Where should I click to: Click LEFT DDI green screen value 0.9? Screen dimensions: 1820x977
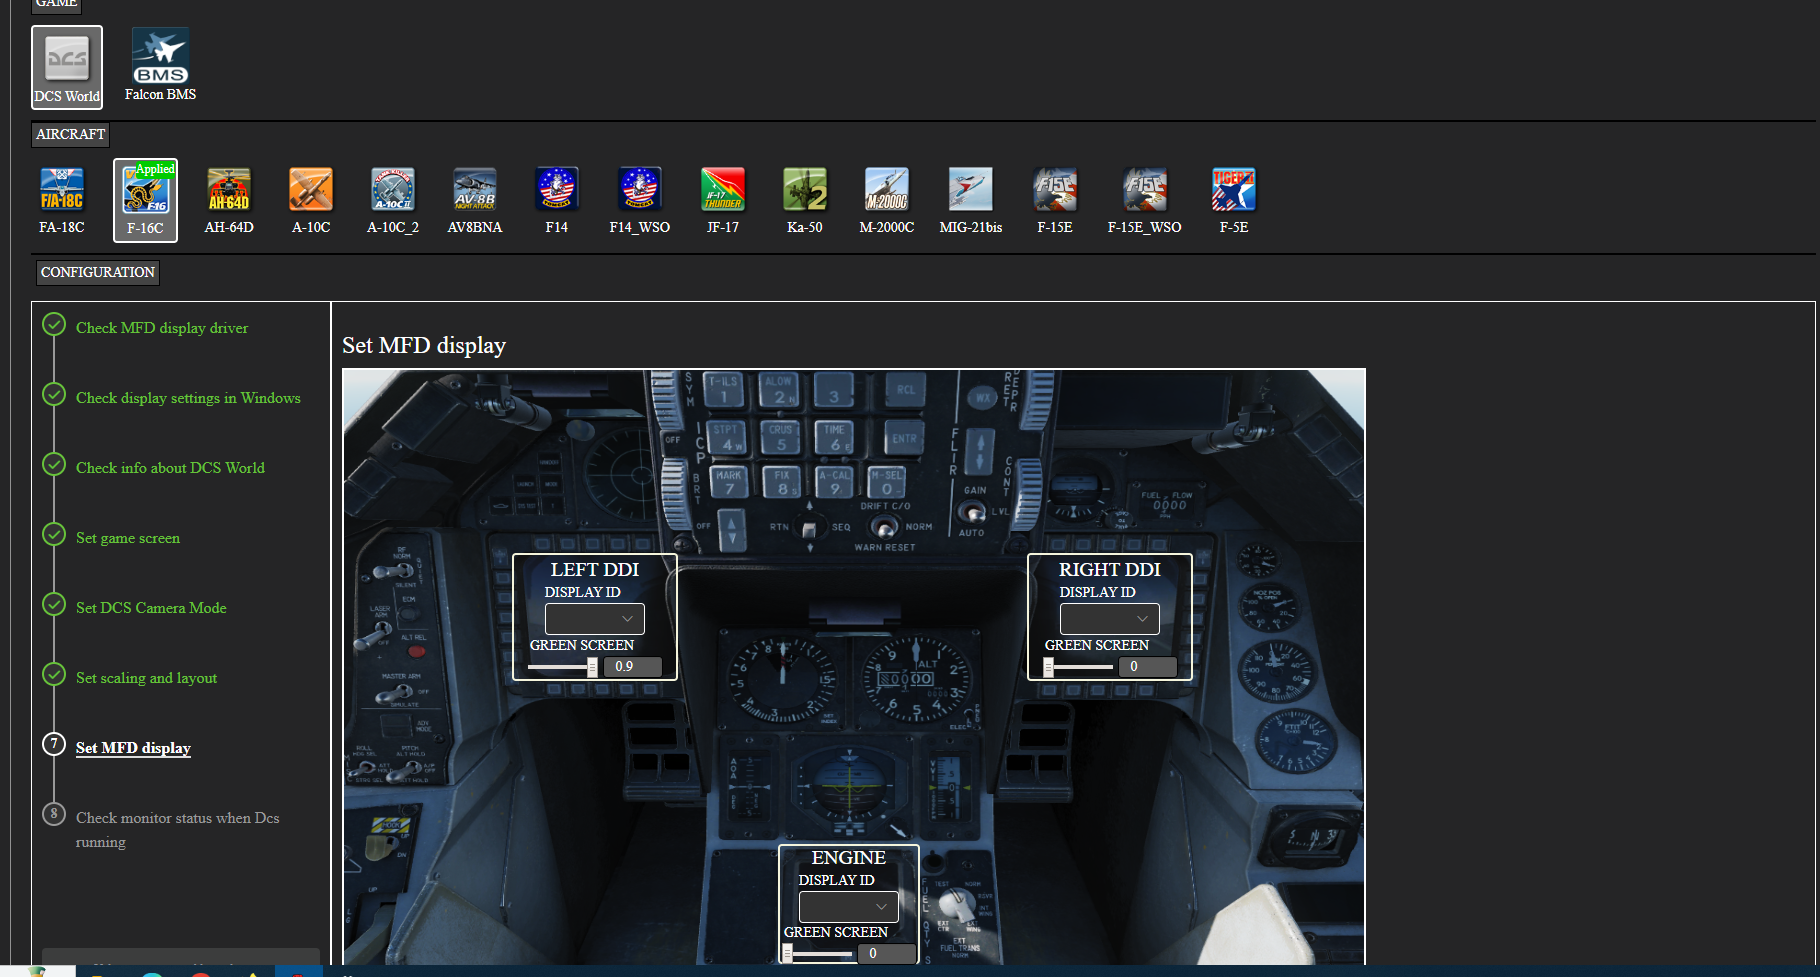click(x=633, y=667)
